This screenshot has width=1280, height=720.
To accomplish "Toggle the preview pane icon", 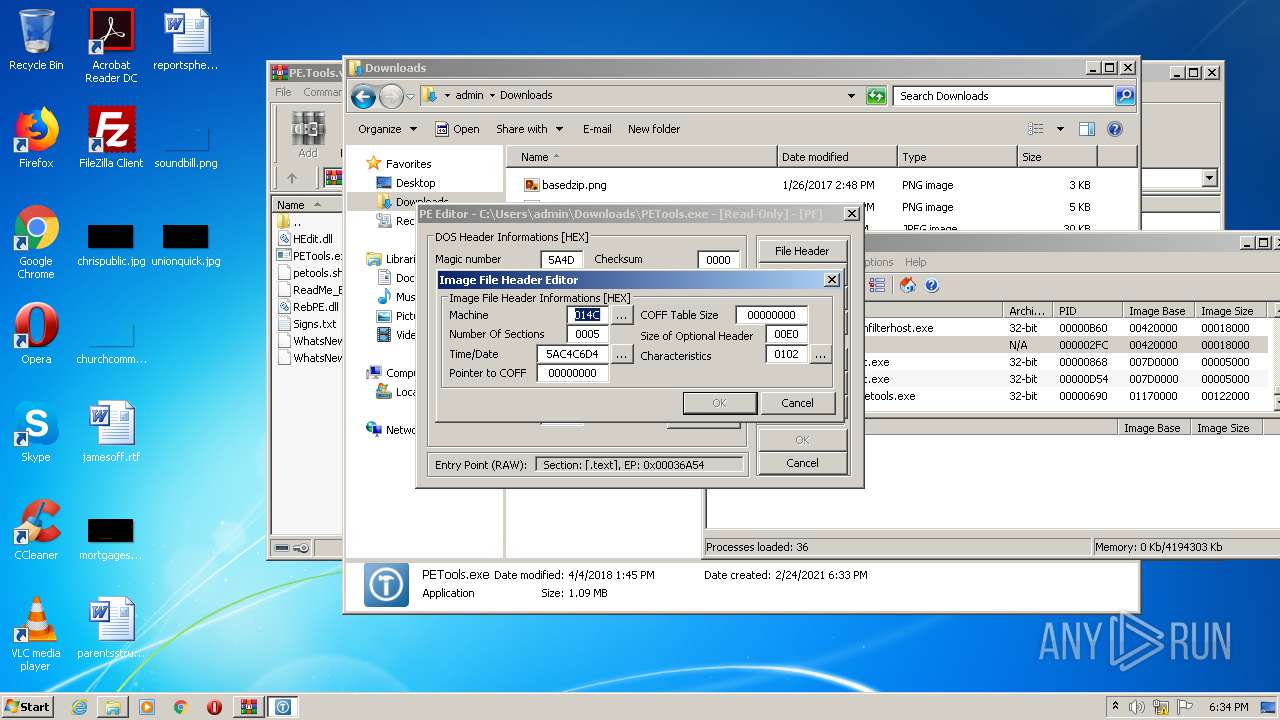I will pos(1087,129).
